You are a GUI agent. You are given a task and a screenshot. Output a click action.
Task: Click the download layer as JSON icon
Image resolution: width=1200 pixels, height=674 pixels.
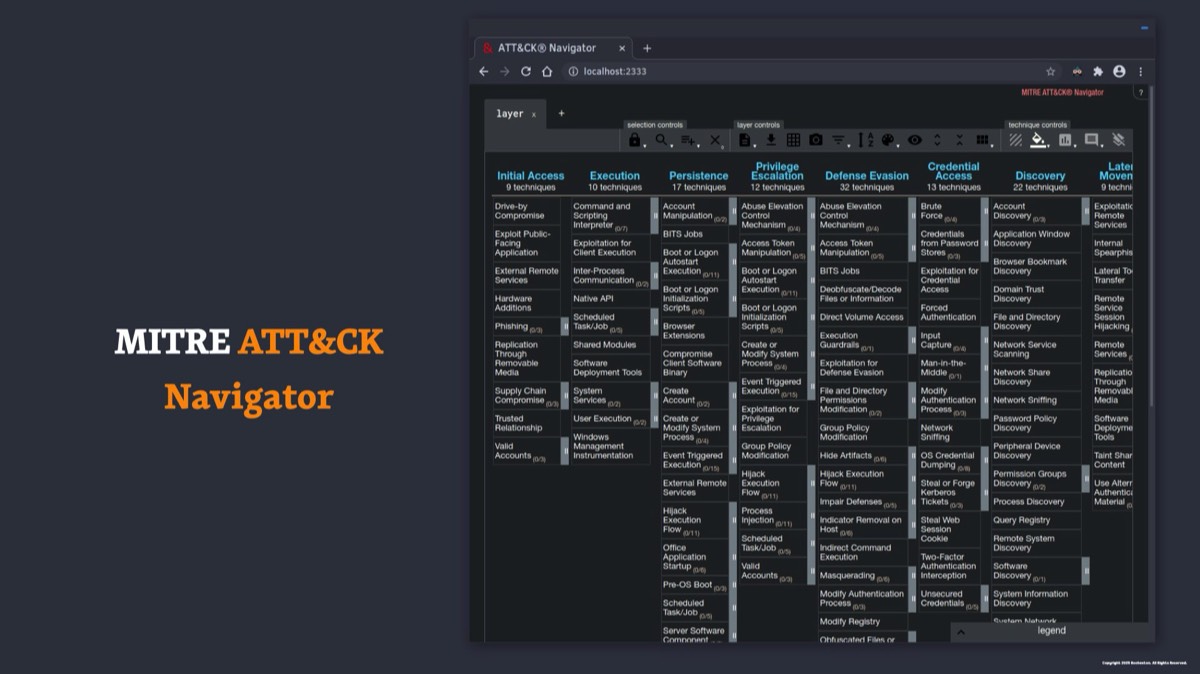coord(771,141)
